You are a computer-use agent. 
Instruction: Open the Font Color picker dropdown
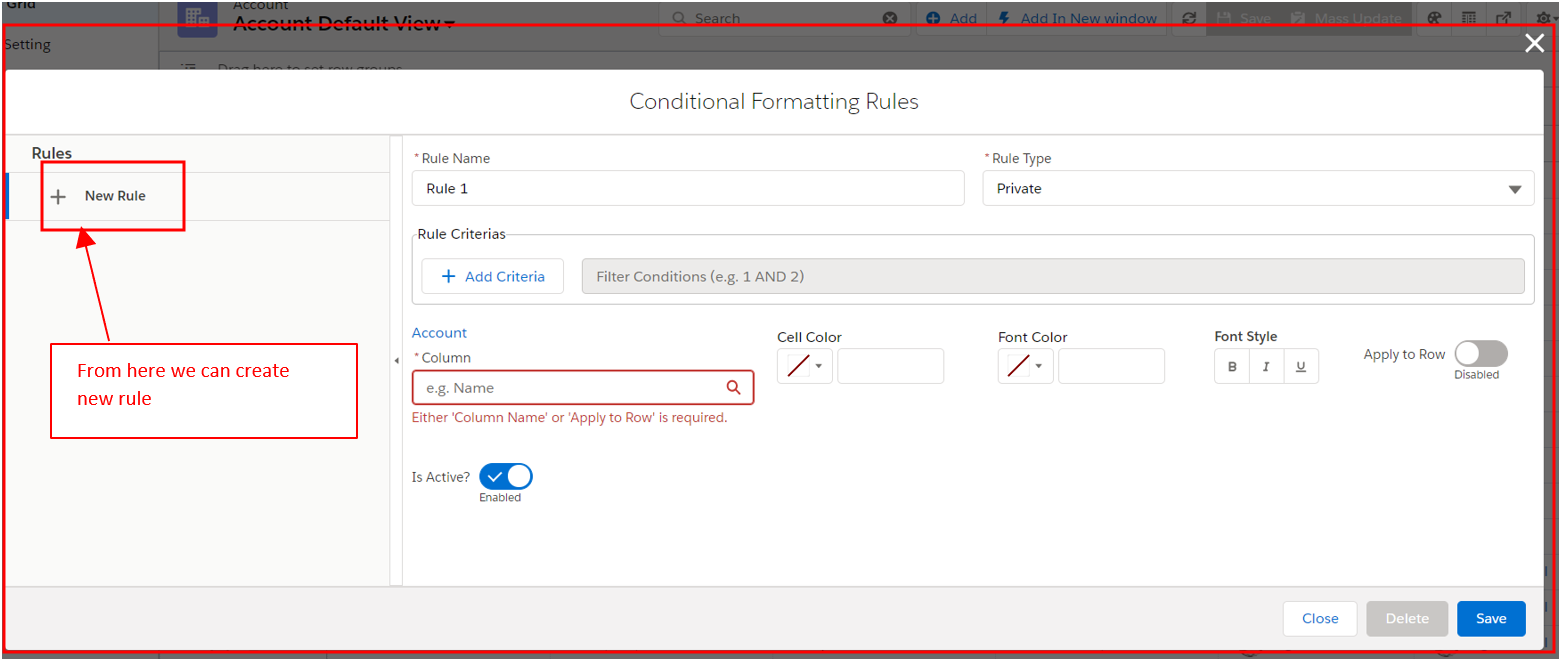pyautogui.click(x=1026, y=367)
